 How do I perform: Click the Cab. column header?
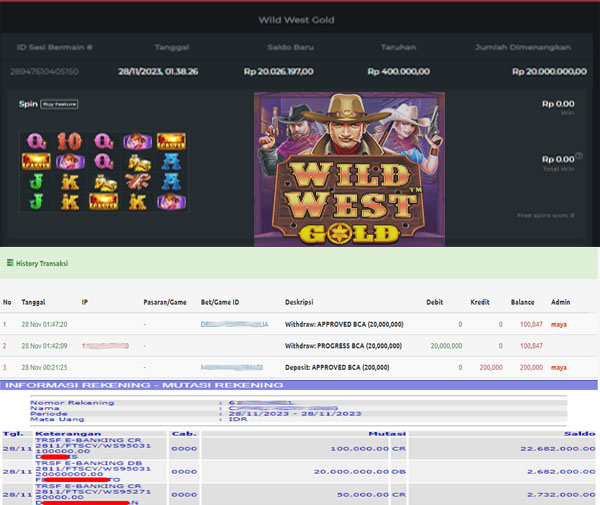[184, 433]
